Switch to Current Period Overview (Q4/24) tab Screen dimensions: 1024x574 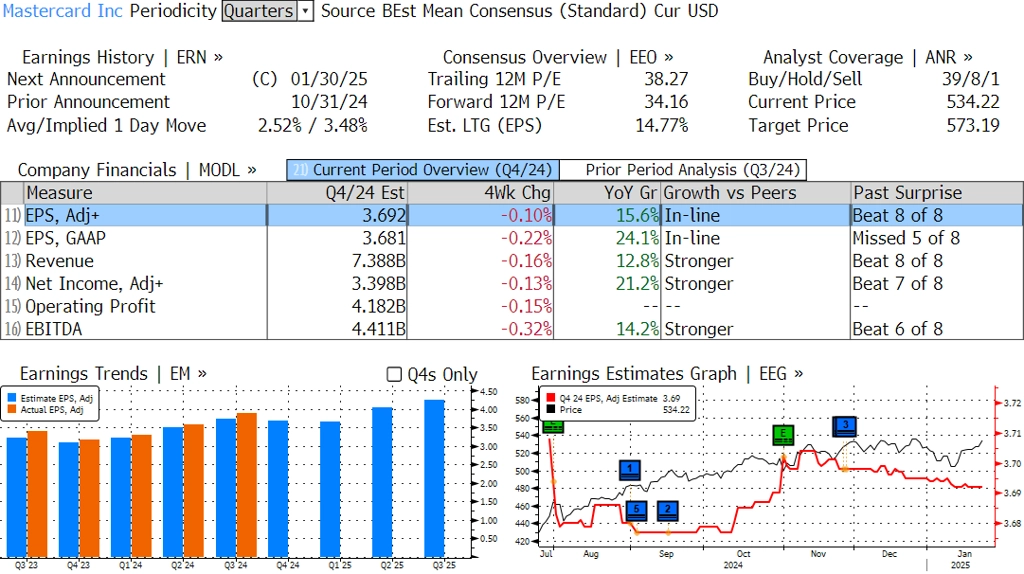(423, 170)
